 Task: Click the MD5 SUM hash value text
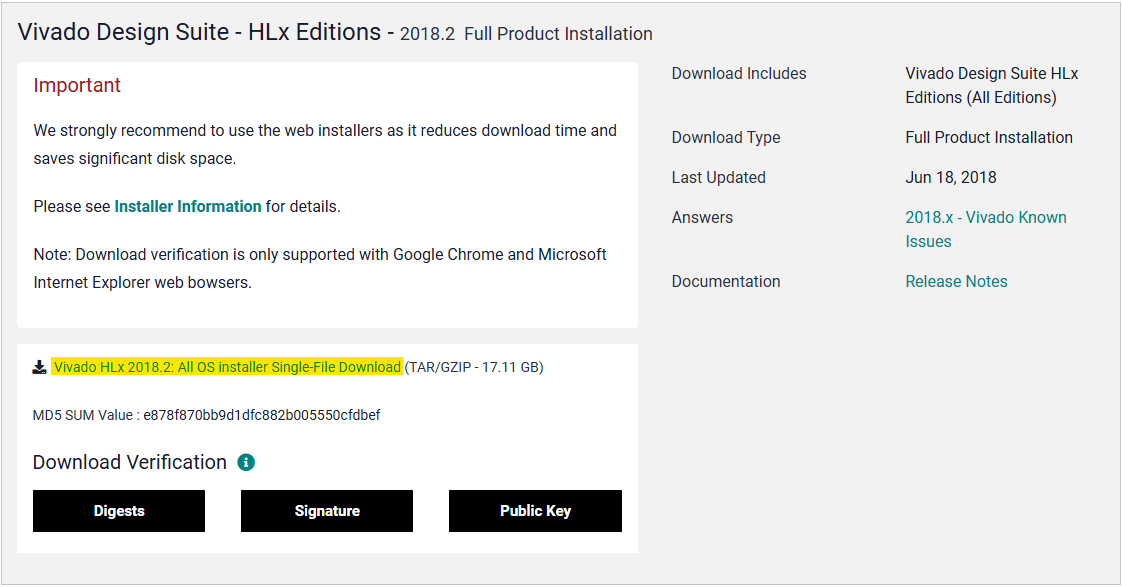[261, 415]
